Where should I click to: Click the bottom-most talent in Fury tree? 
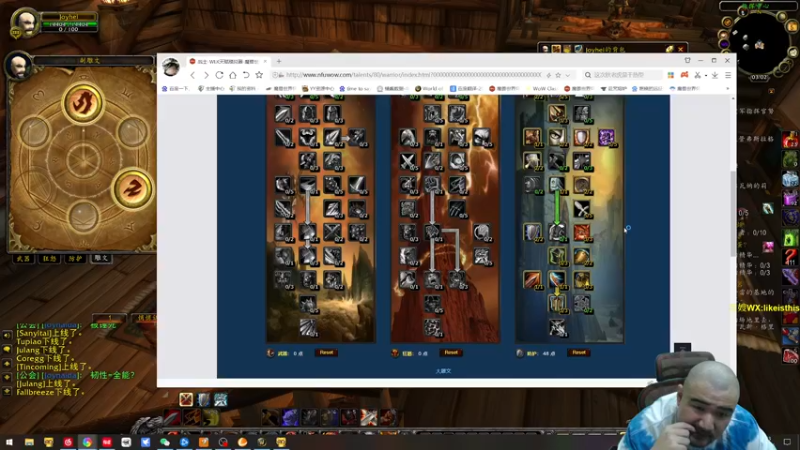(432, 328)
